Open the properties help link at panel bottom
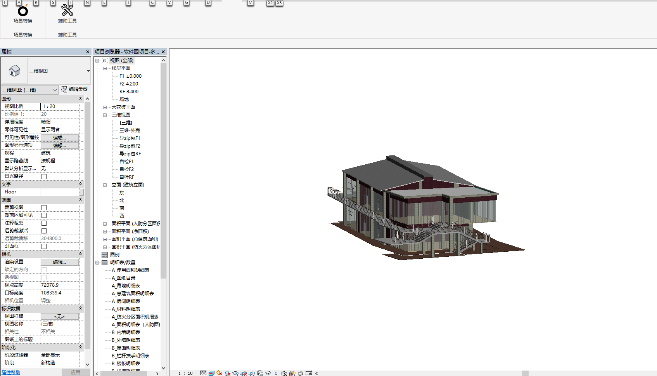 (x=10, y=372)
